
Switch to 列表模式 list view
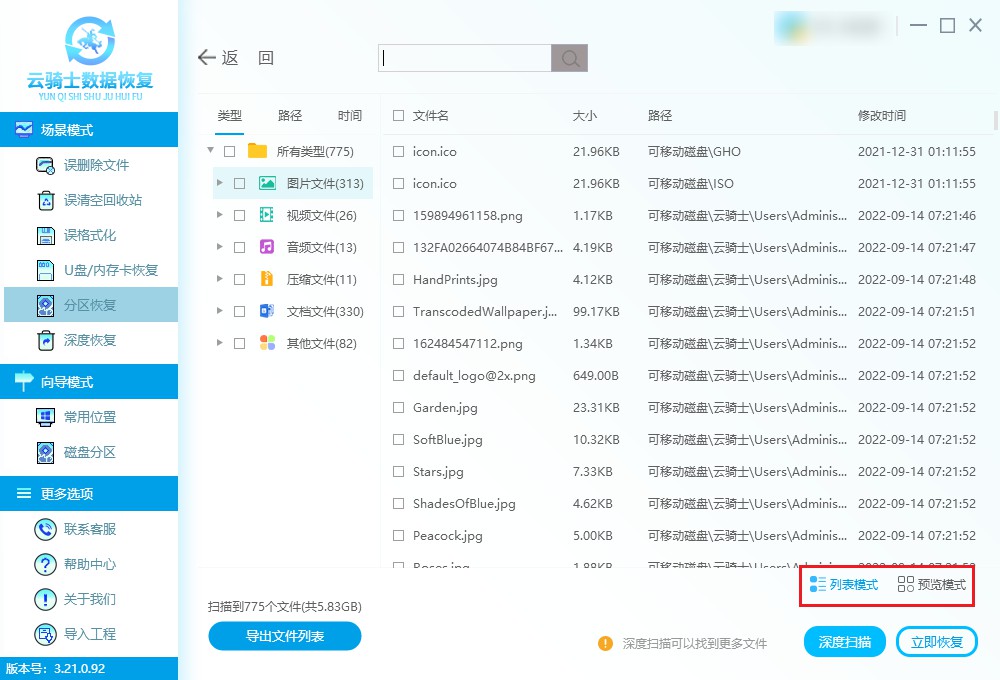coord(843,584)
